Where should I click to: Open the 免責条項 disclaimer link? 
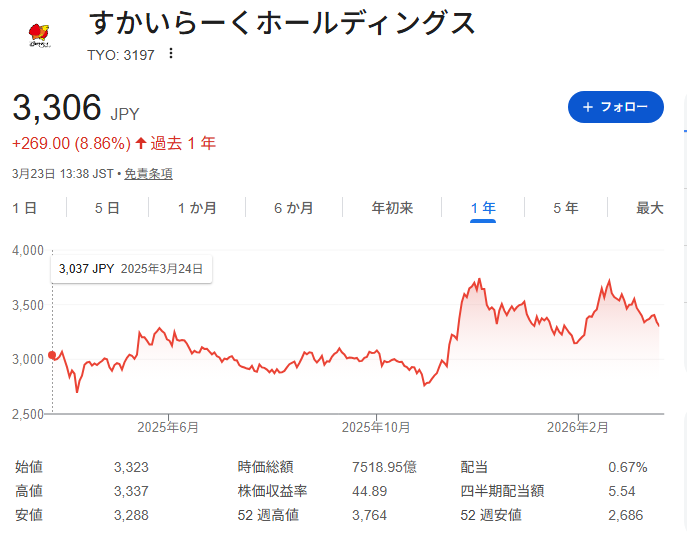click(148, 174)
